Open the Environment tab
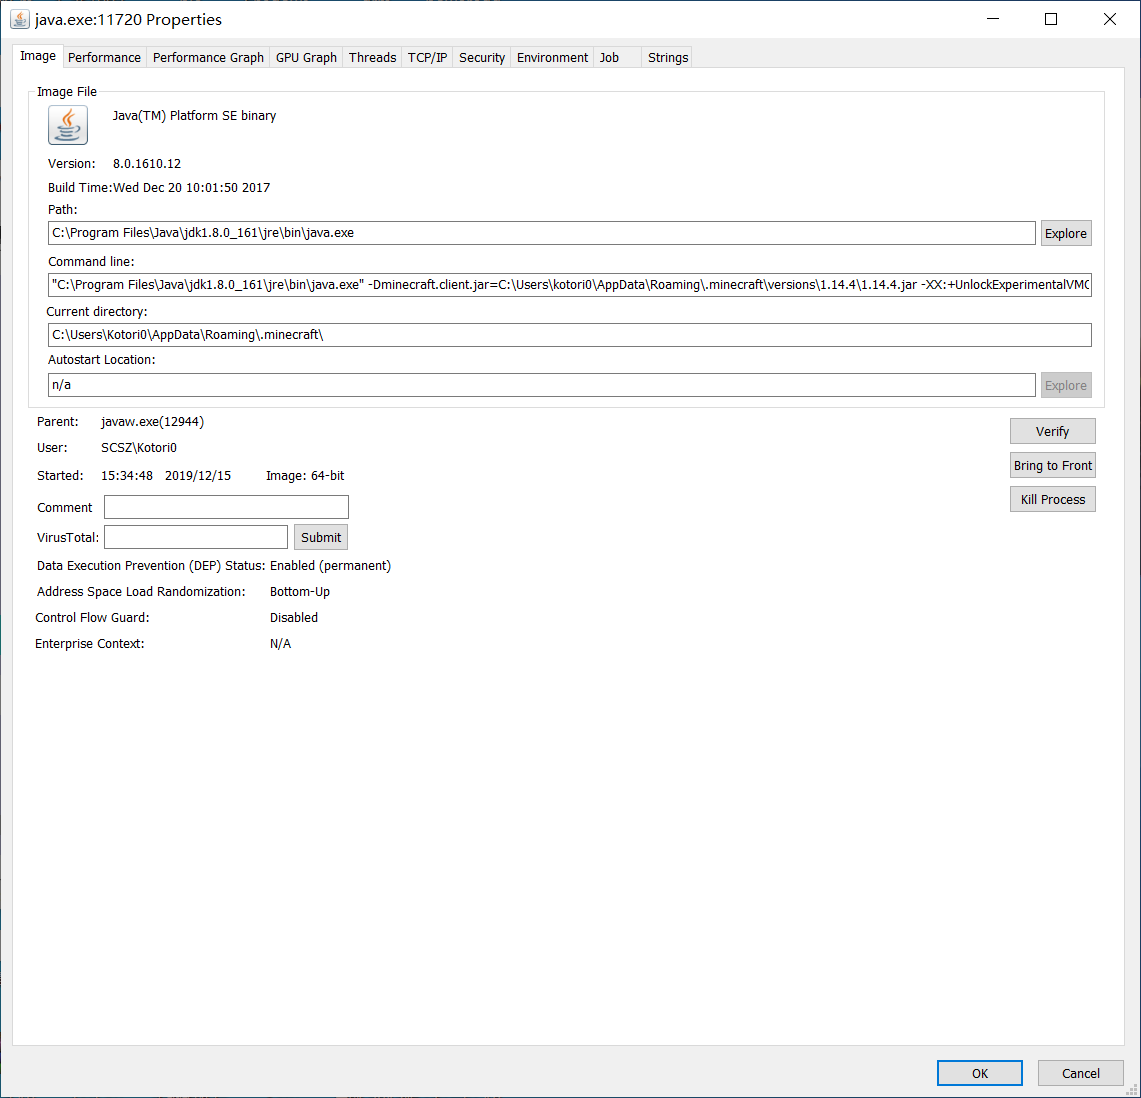1141x1098 pixels. pyautogui.click(x=551, y=57)
